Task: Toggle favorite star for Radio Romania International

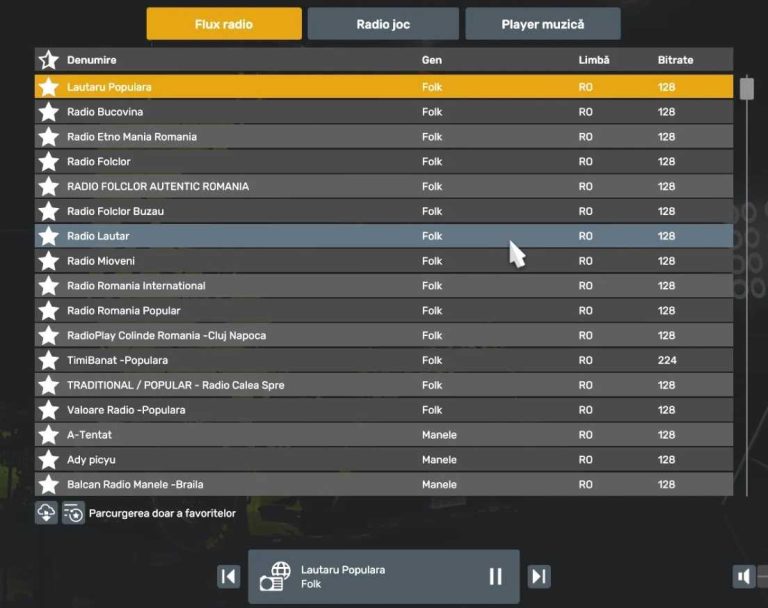Action: [x=49, y=286]
